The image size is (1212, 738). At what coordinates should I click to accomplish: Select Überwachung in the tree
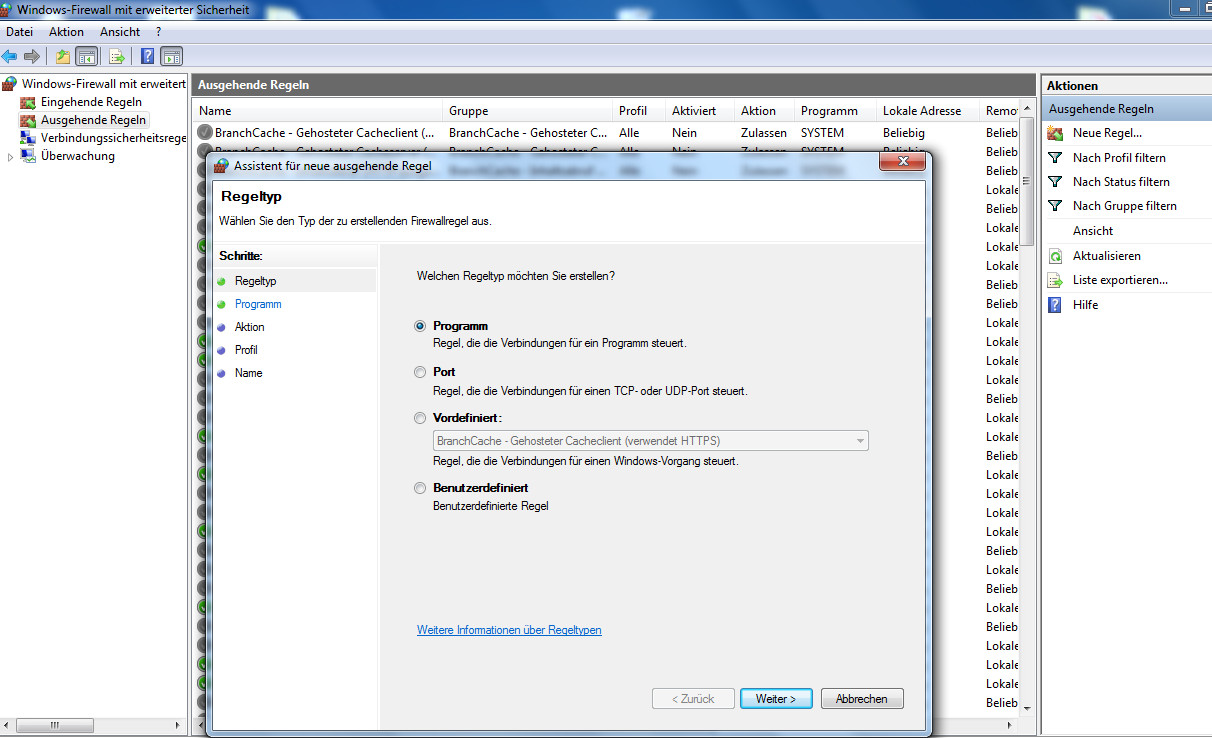tap(78, 156)
